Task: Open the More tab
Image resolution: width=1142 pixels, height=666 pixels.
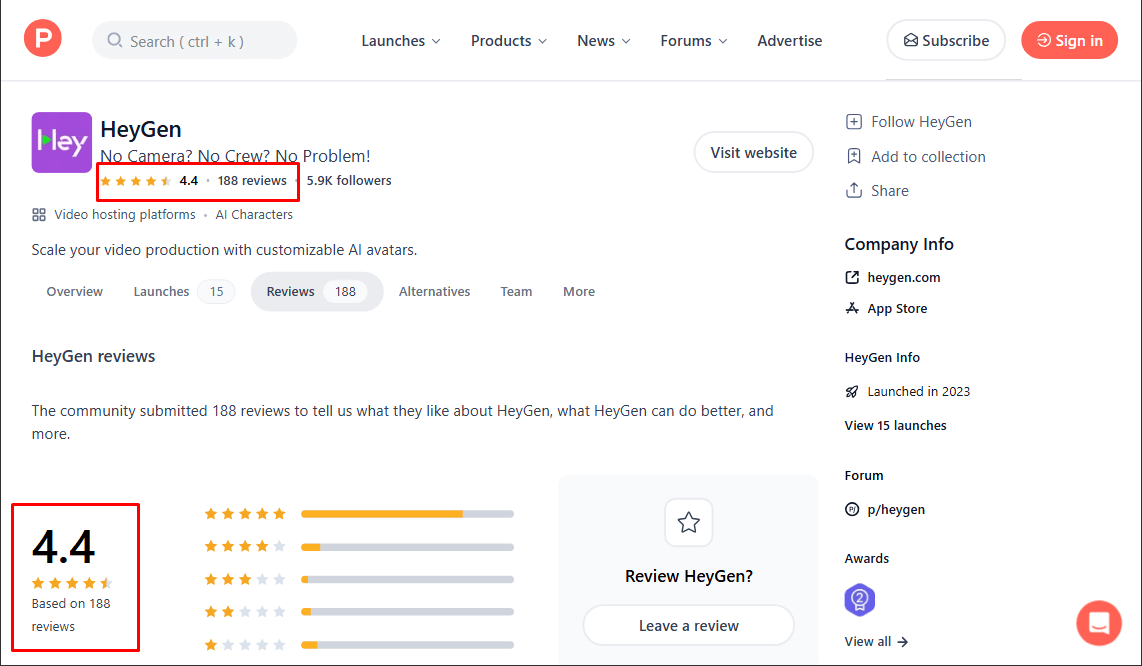Action: [578, 291]
